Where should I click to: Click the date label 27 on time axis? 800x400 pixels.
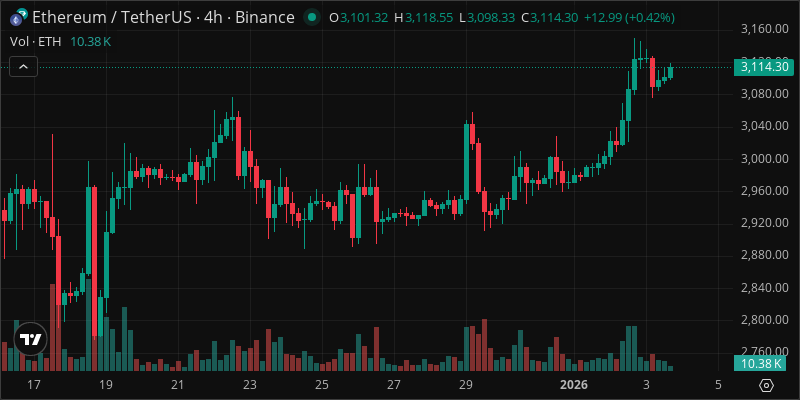coord(393,385)
